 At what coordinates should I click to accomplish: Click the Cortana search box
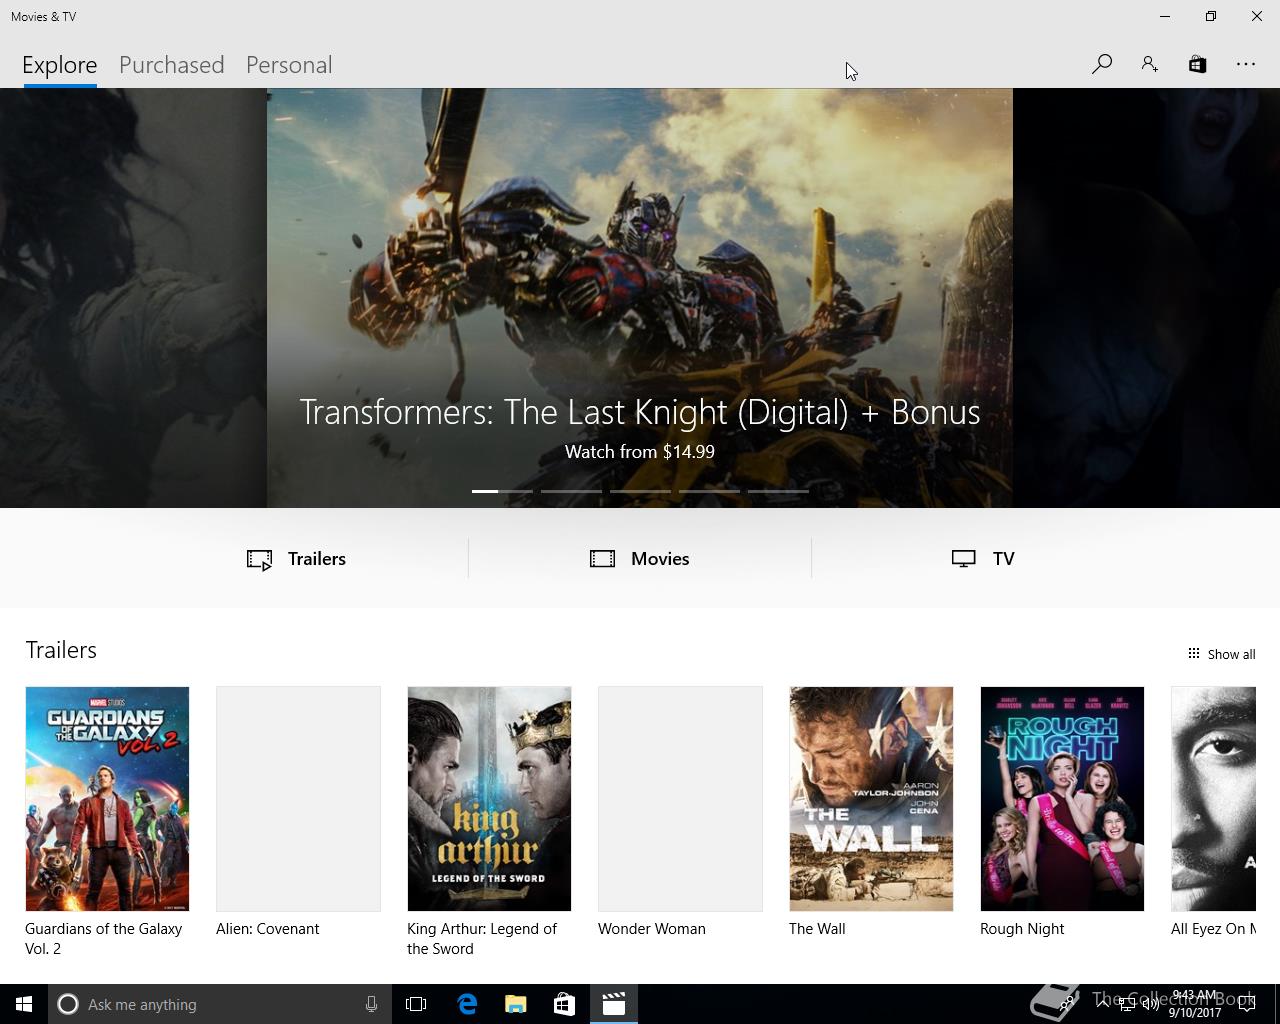click(x=218, y=1004)
